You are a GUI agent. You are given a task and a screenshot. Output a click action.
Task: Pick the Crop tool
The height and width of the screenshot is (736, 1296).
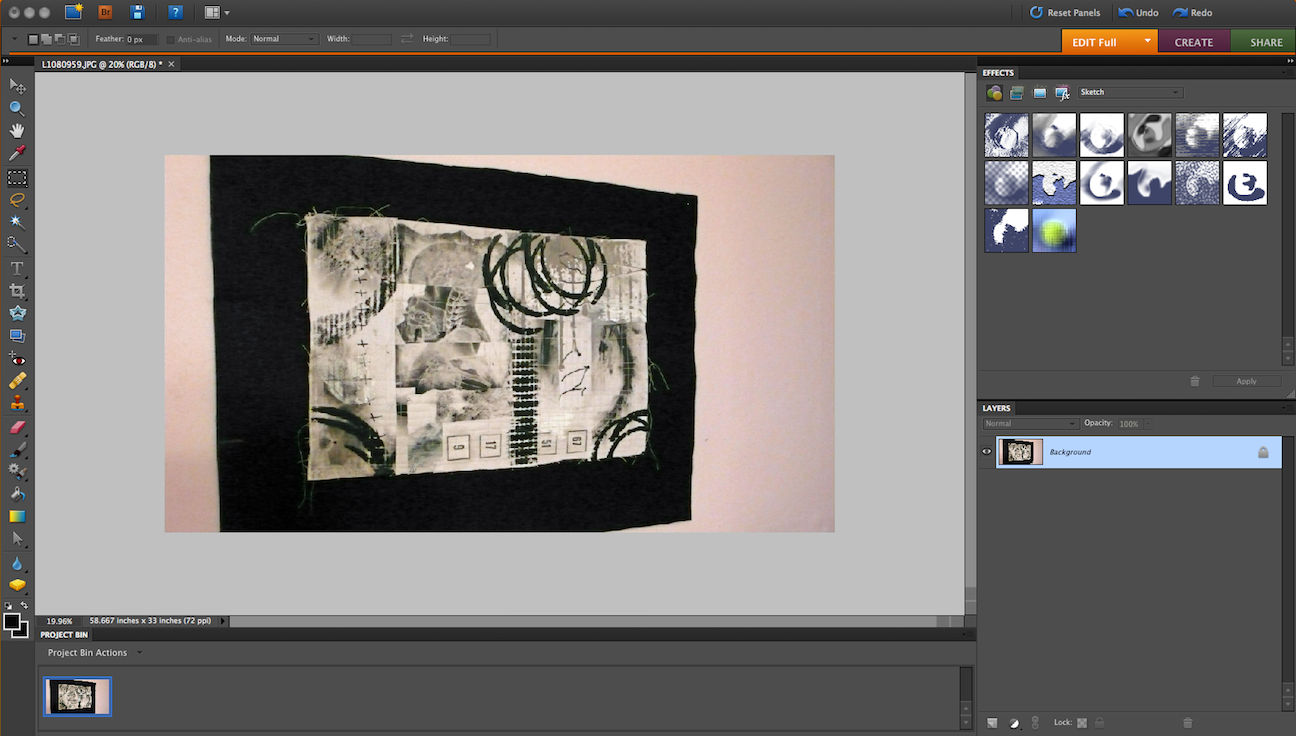tap(17, 290)
